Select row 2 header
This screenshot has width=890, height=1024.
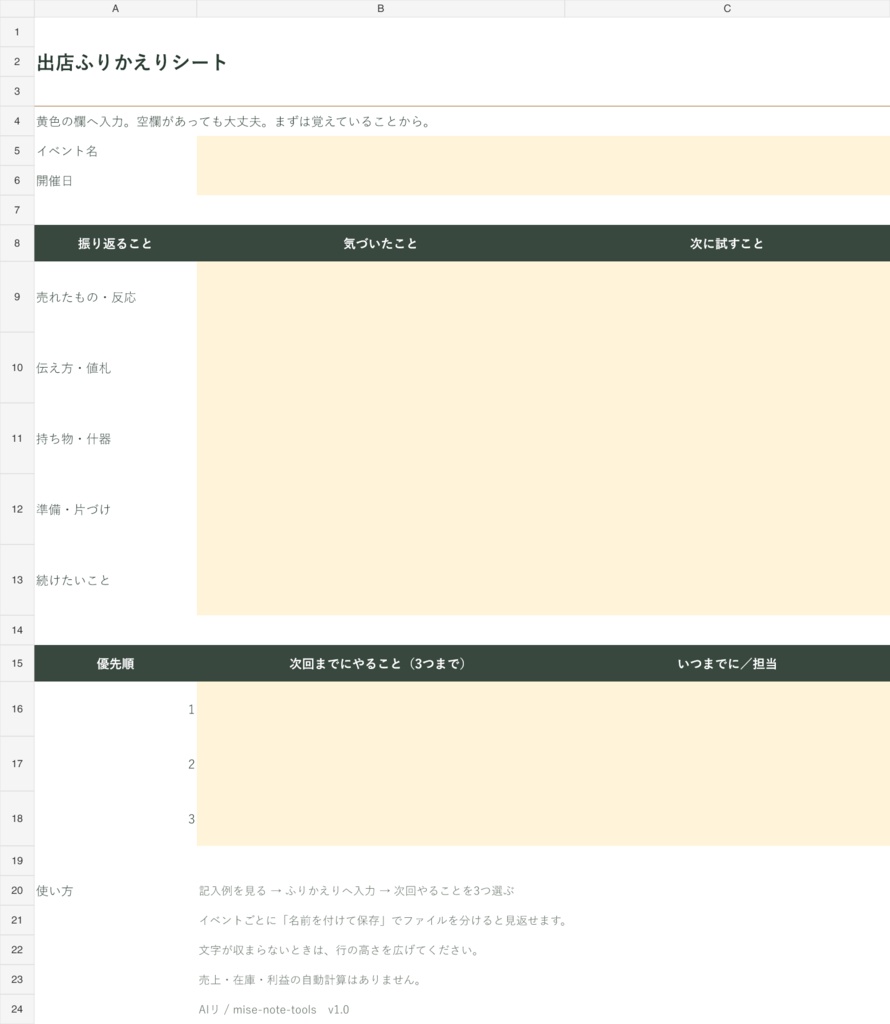[17, 61]
